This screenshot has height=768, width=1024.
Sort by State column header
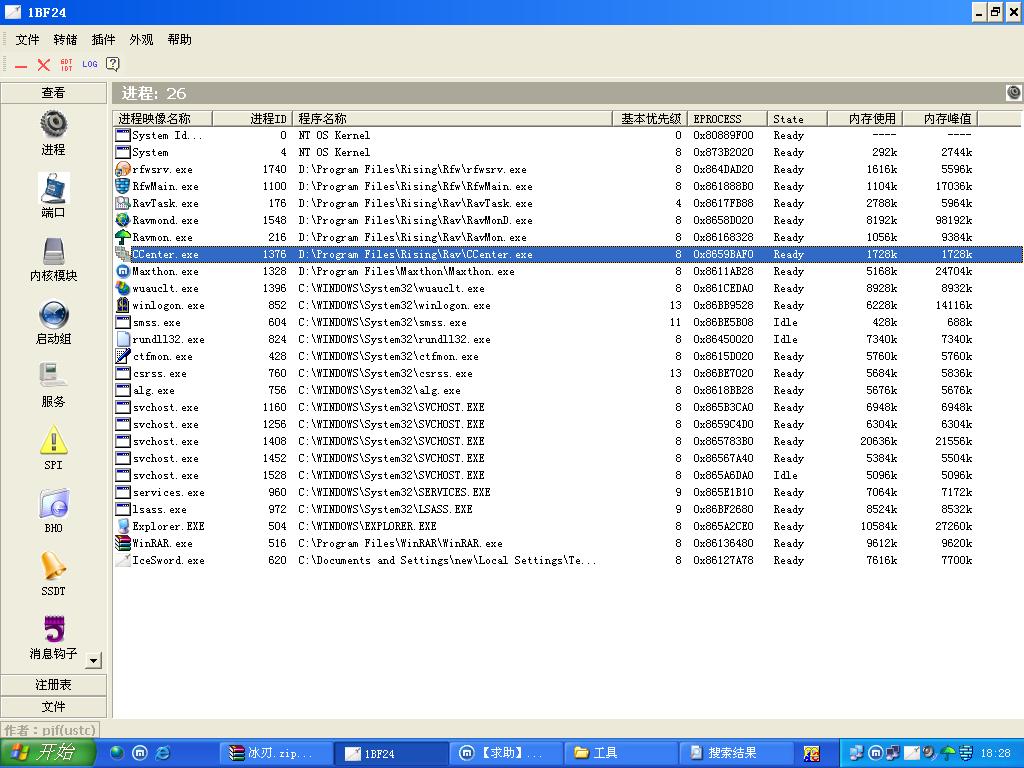pos(797,118)
